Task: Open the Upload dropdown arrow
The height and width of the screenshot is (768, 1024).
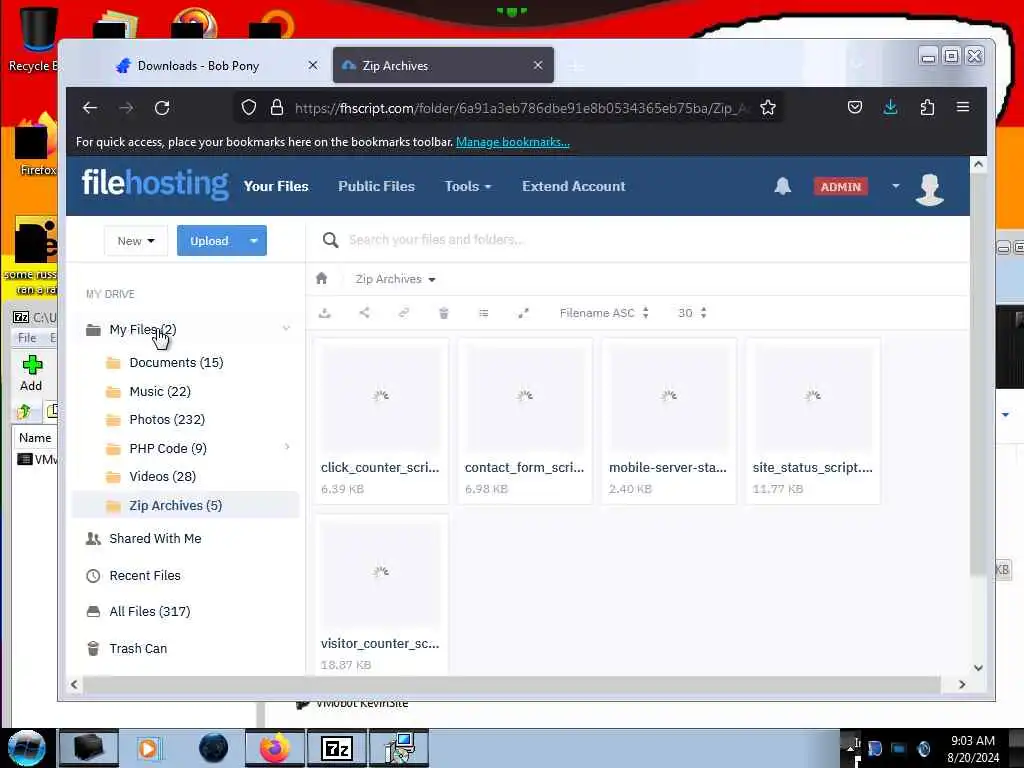Action: click(253, 241)
